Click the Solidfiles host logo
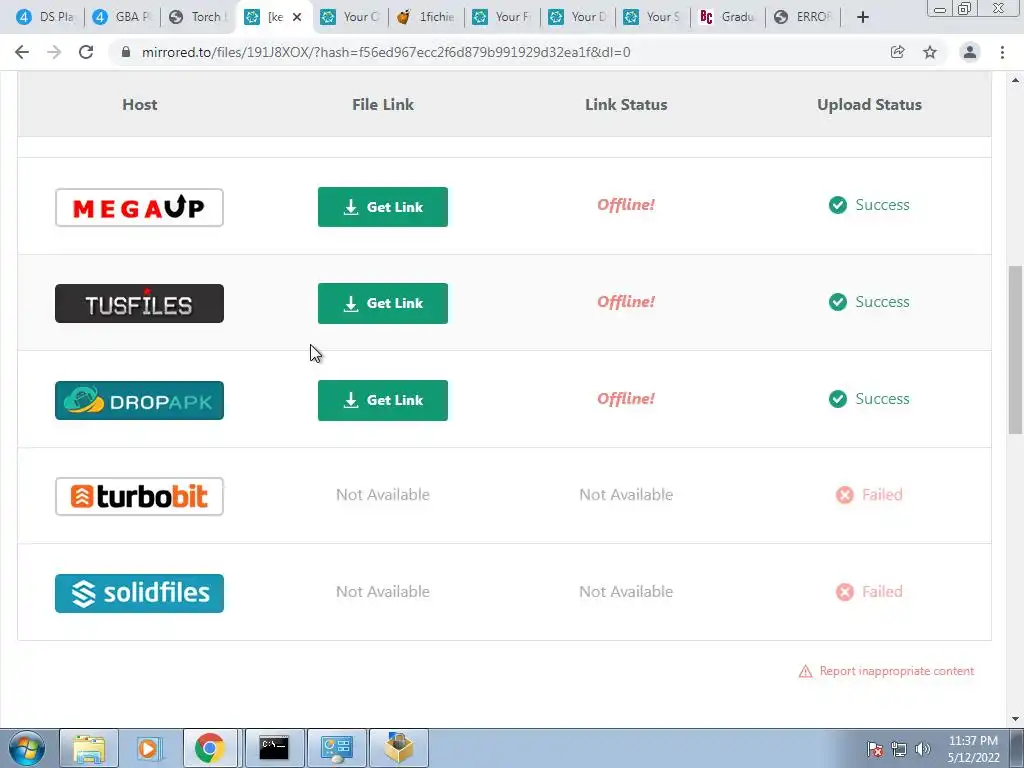 139,593
